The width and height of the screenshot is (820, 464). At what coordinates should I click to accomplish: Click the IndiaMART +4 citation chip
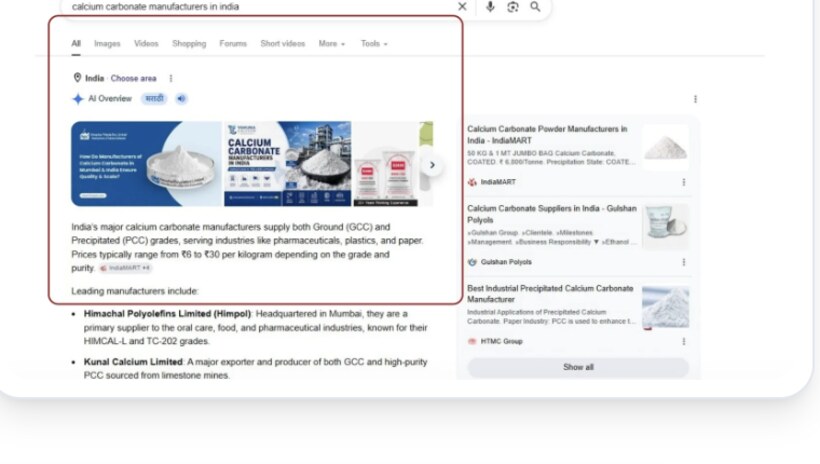pyautogui.click(x=126, y=268)
